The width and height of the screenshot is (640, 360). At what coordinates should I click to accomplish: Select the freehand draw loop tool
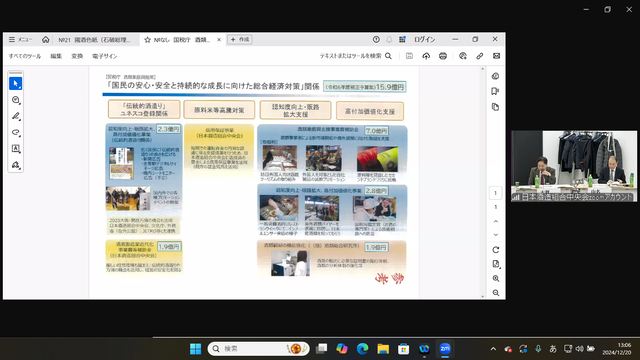(16, 132)
